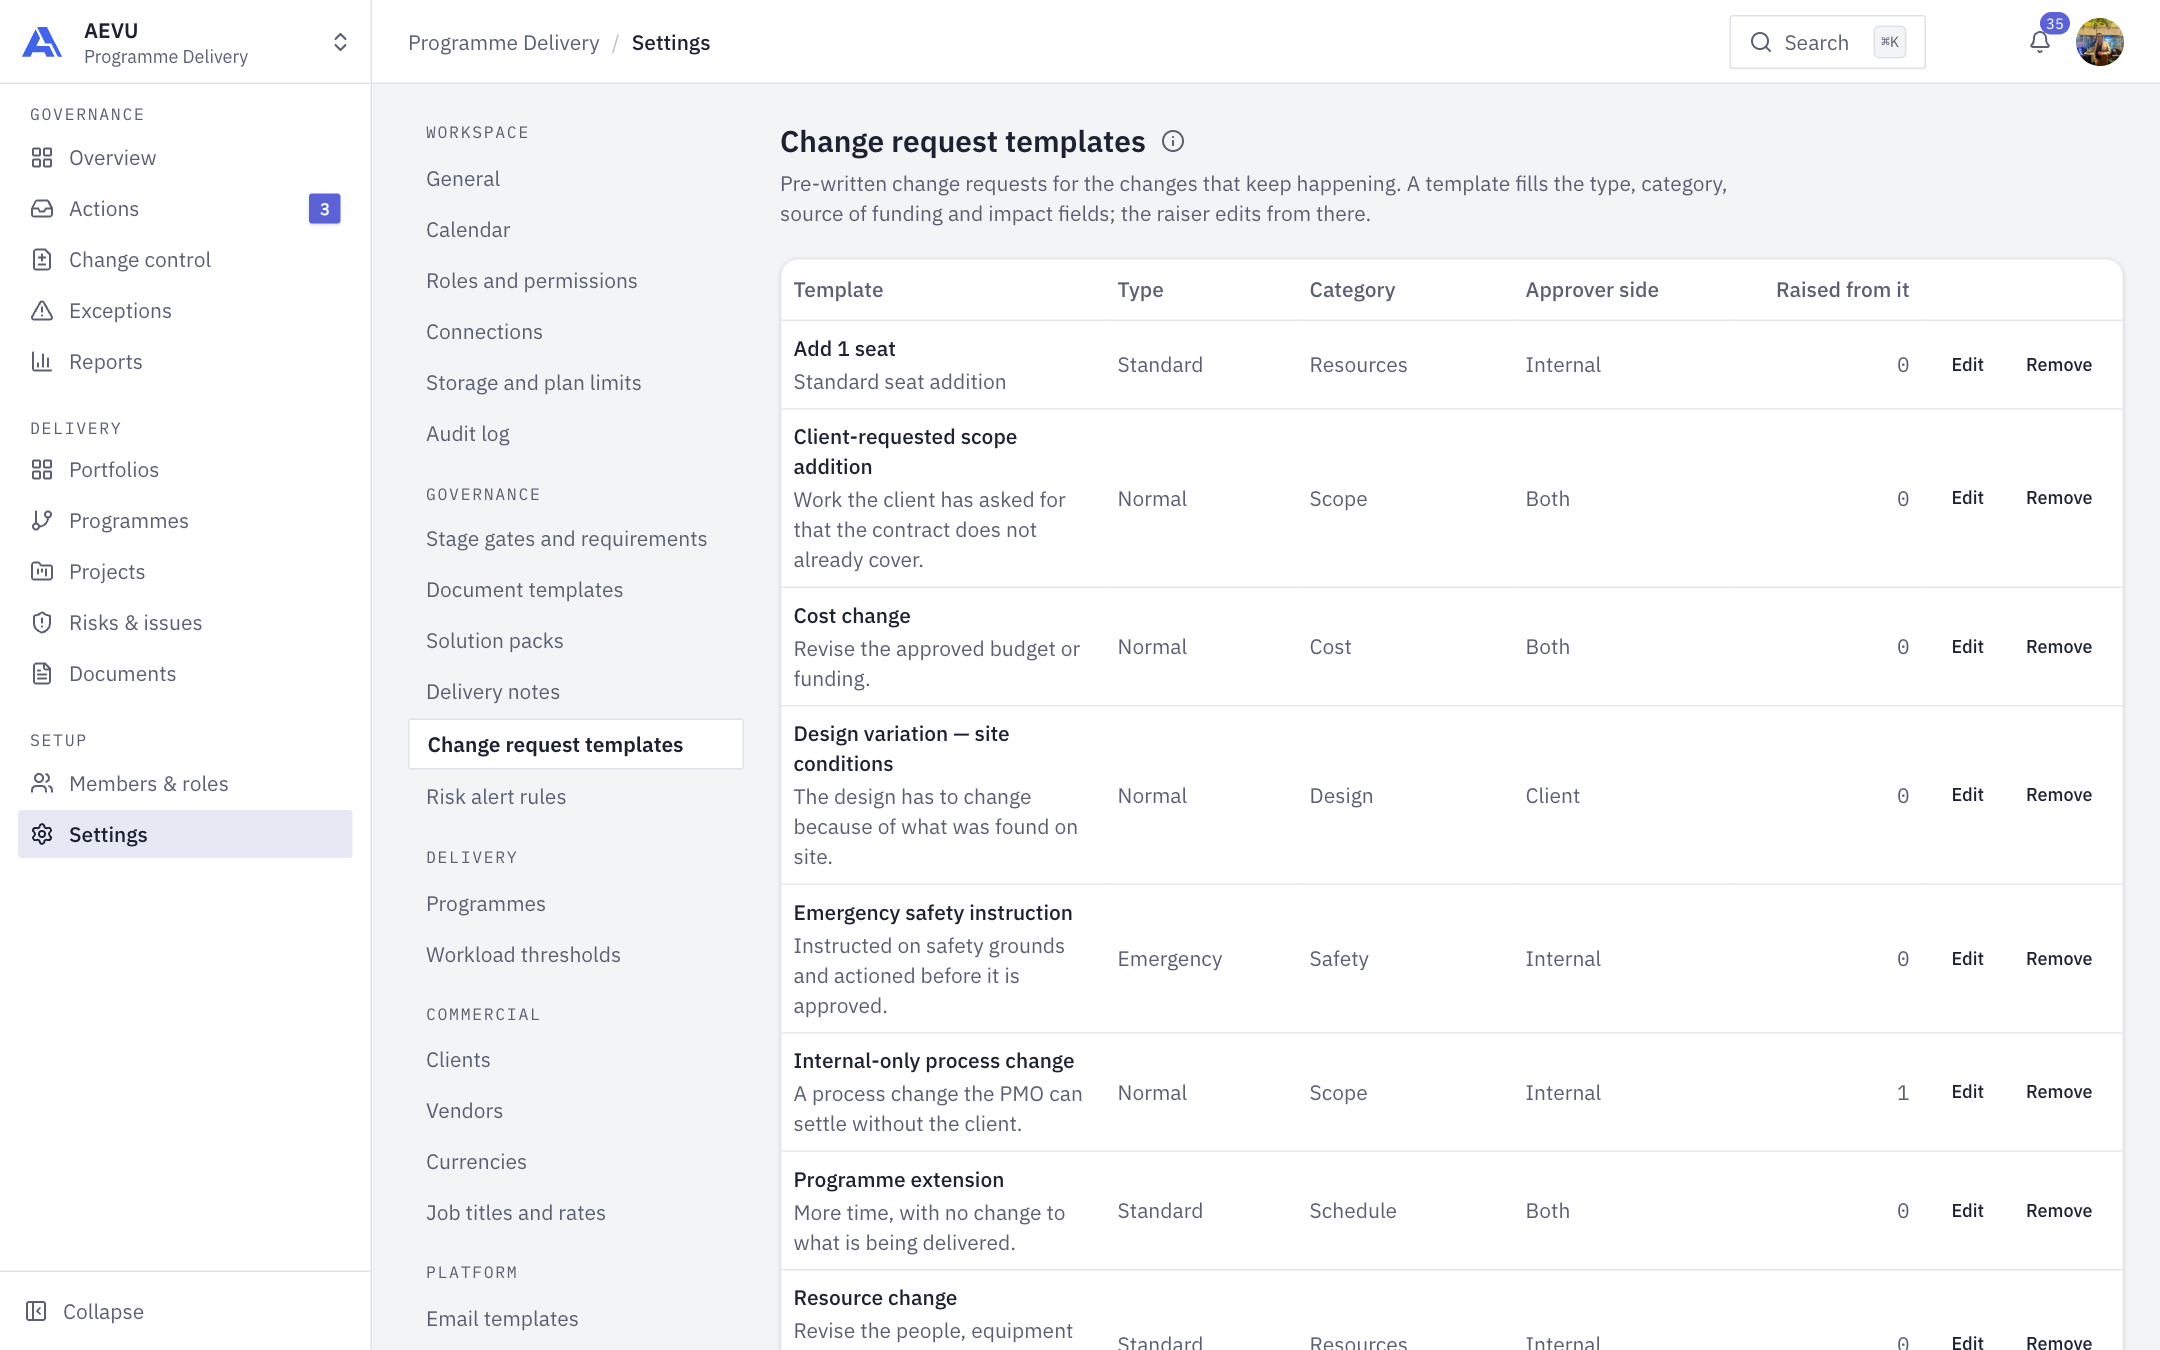Open the user avatar menu
The width and height of the screenshot is (2160, 1350).
click(x=2100, y=42)
